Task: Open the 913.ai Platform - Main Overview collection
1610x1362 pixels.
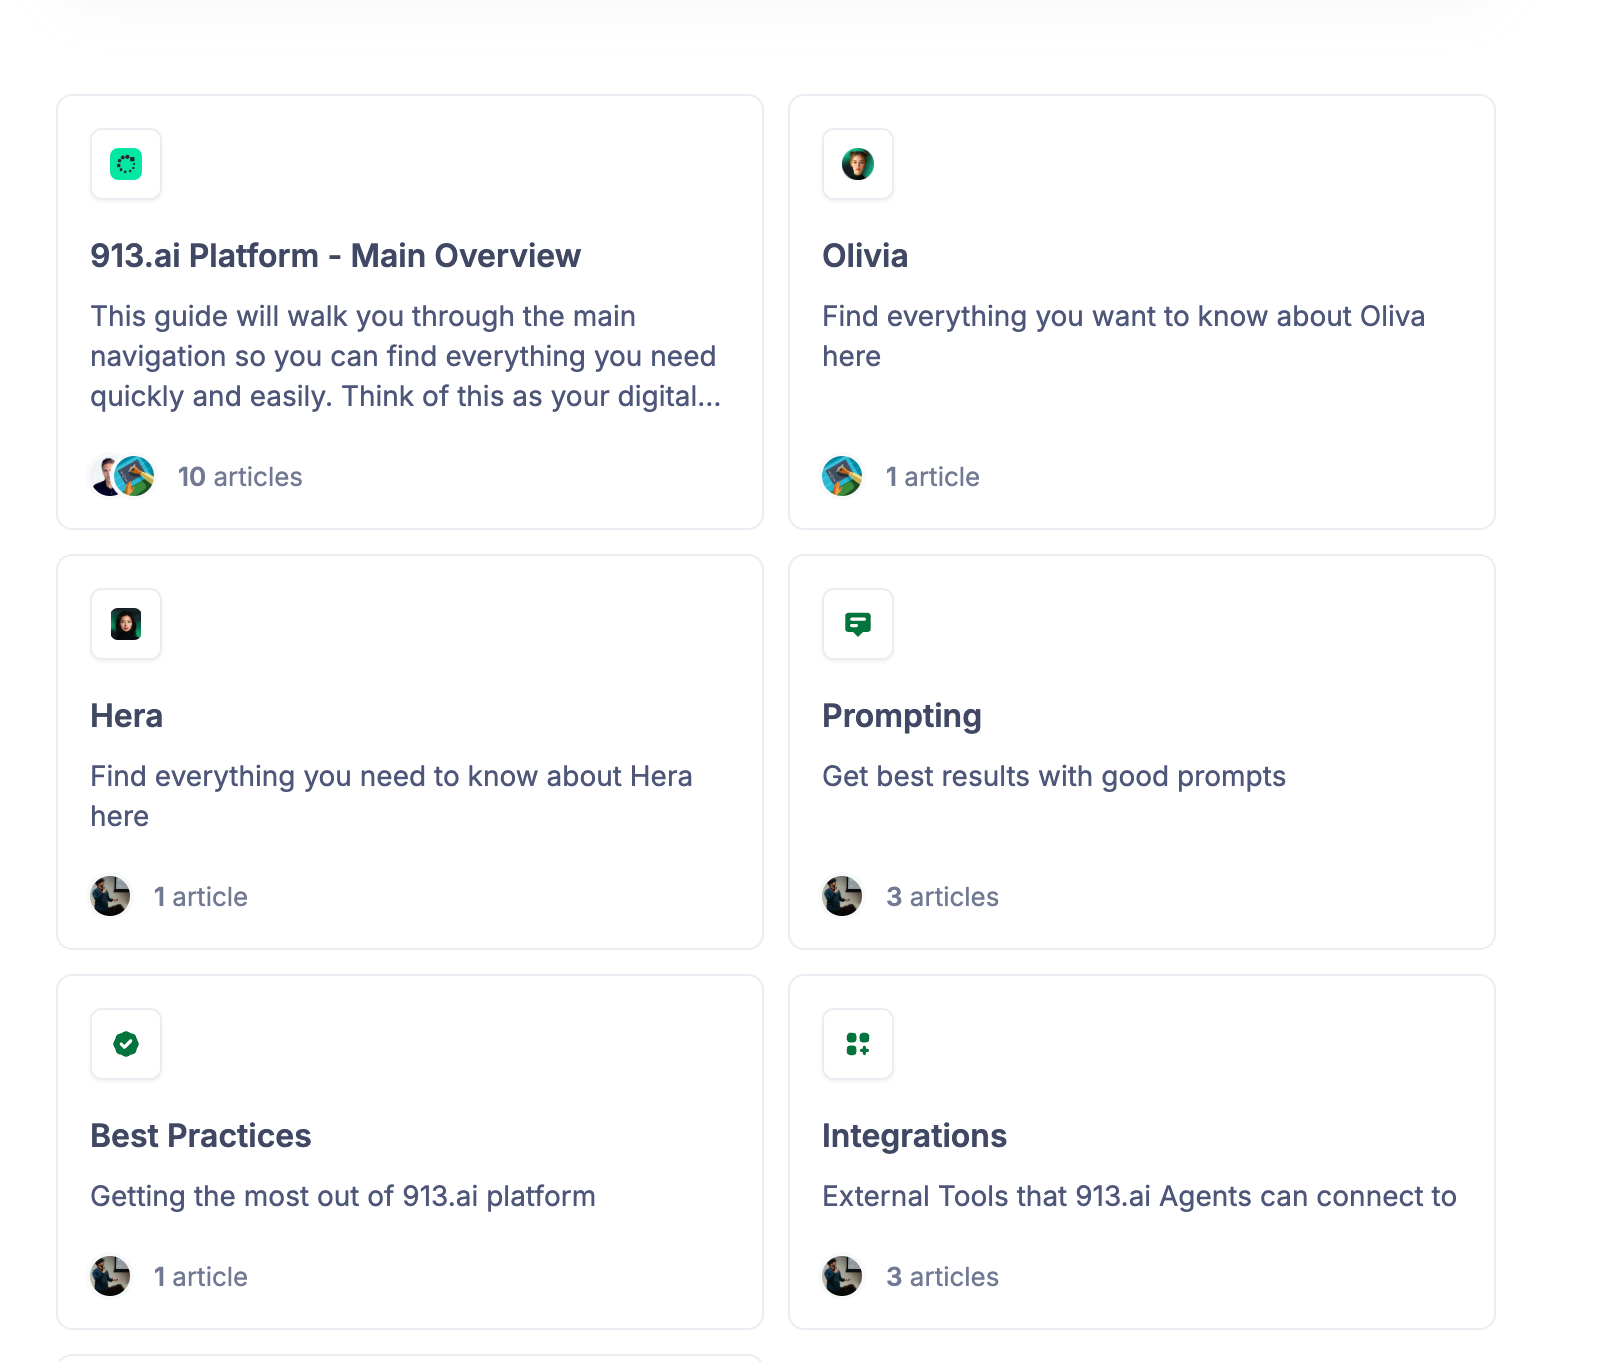Action: [335, 256]
